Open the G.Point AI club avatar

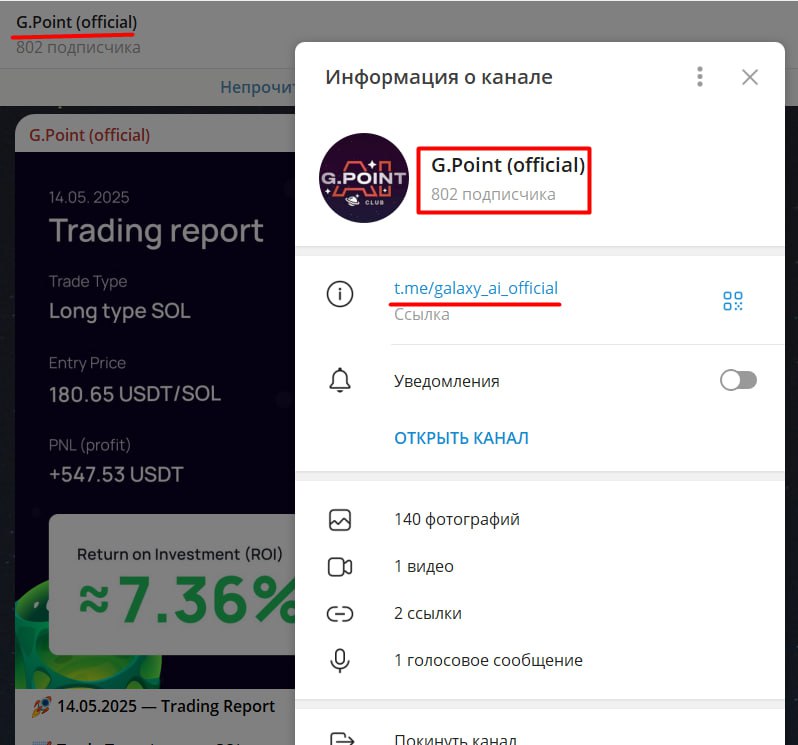point(363,178)
